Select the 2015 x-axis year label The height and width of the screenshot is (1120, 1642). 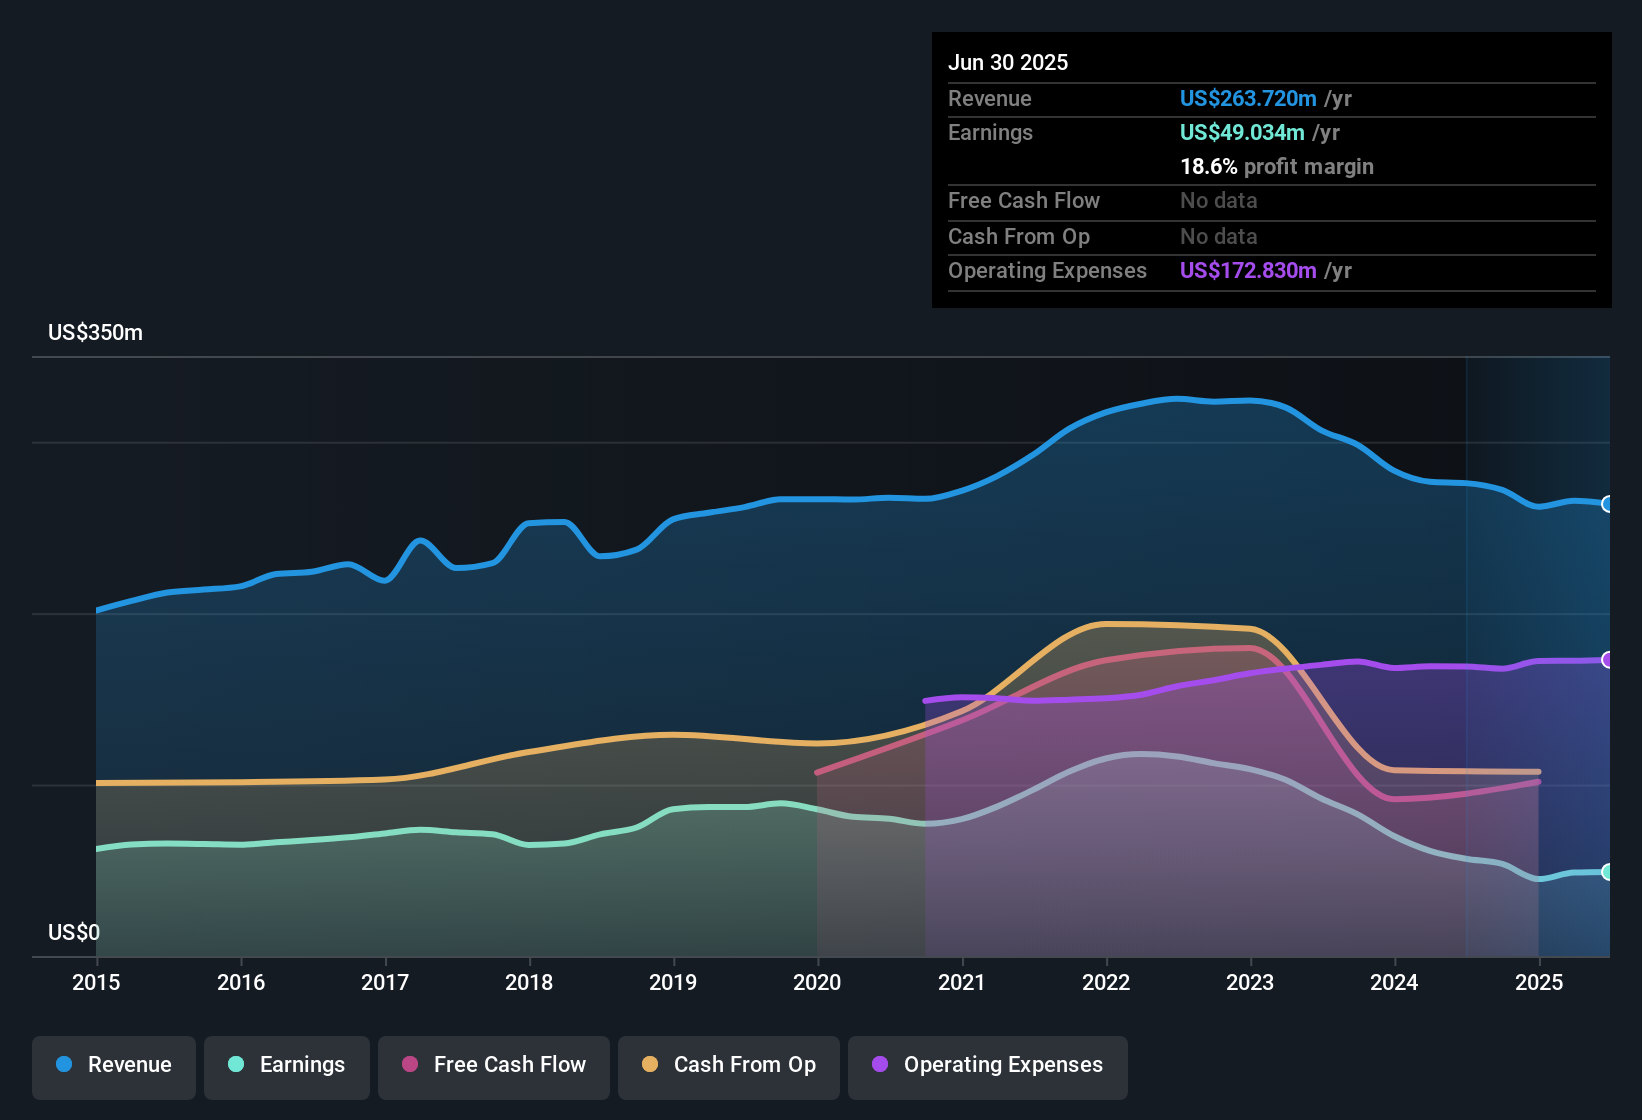pyautogui.click(x=96, y=982)
